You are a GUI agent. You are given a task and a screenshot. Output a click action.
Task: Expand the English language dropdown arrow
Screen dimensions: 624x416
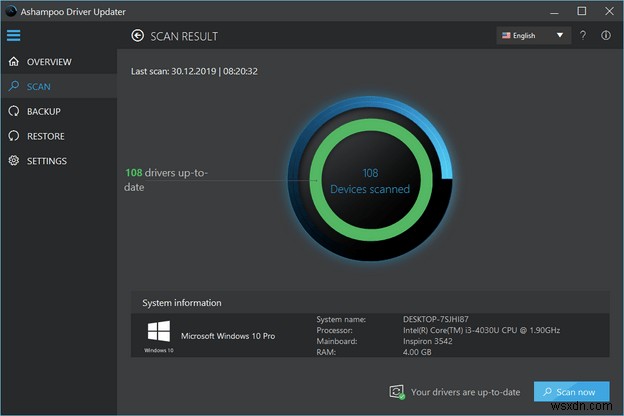pos(560,35)
